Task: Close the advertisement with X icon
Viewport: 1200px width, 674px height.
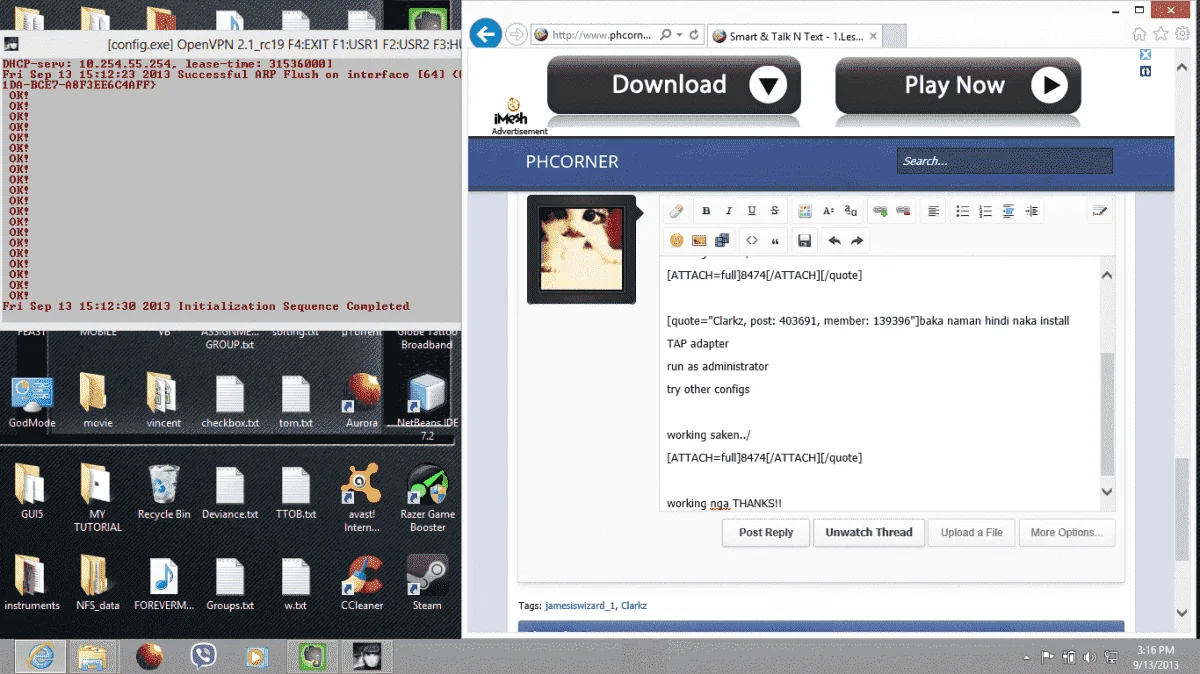Action: tap(1146, 56)
